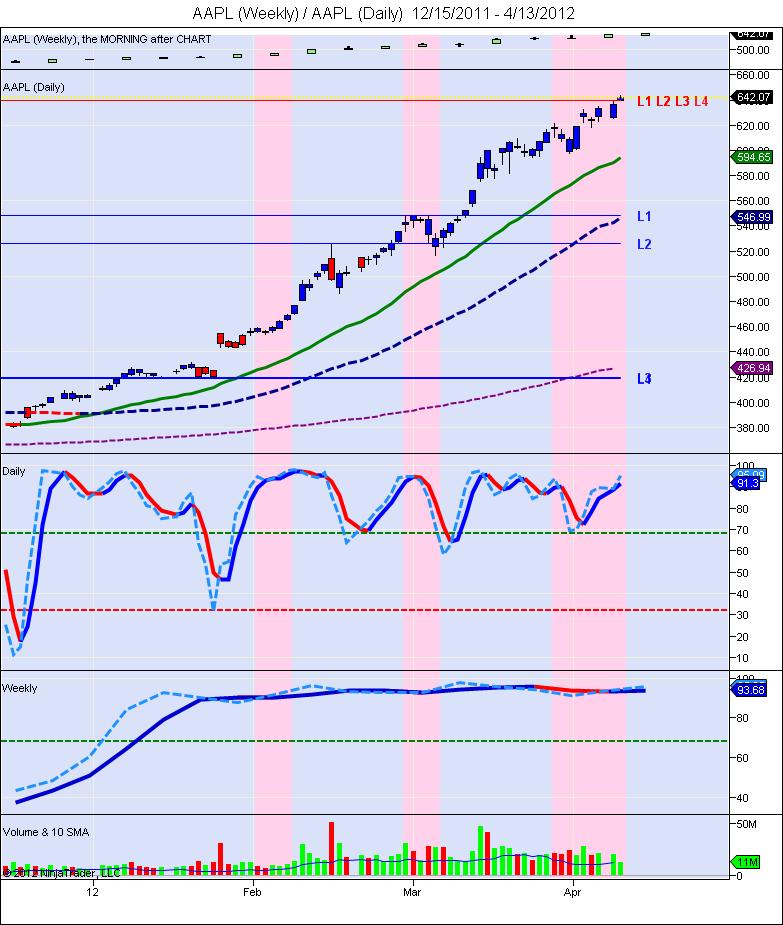
Task: Click the tallest red volume bar in February
Action: pos(332,848)
